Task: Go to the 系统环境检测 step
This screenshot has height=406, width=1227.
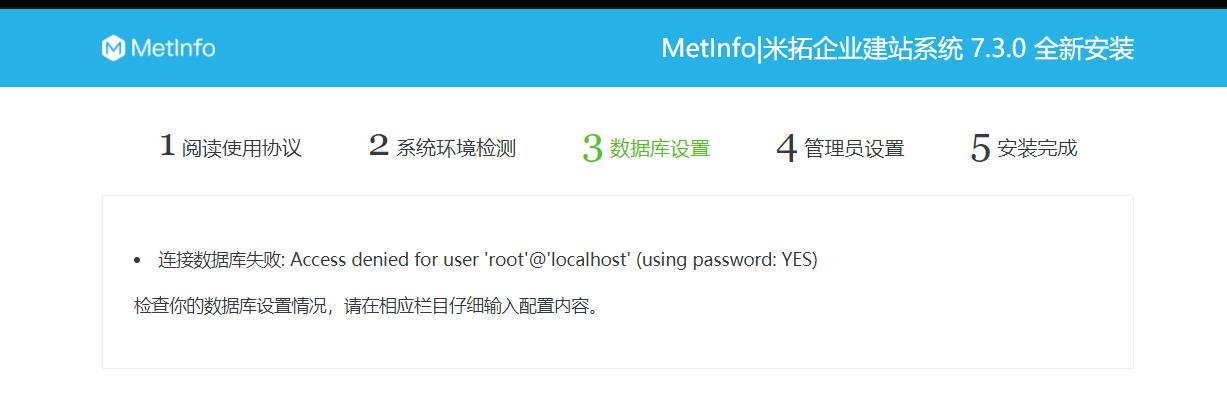Action: tap(455, 149)
